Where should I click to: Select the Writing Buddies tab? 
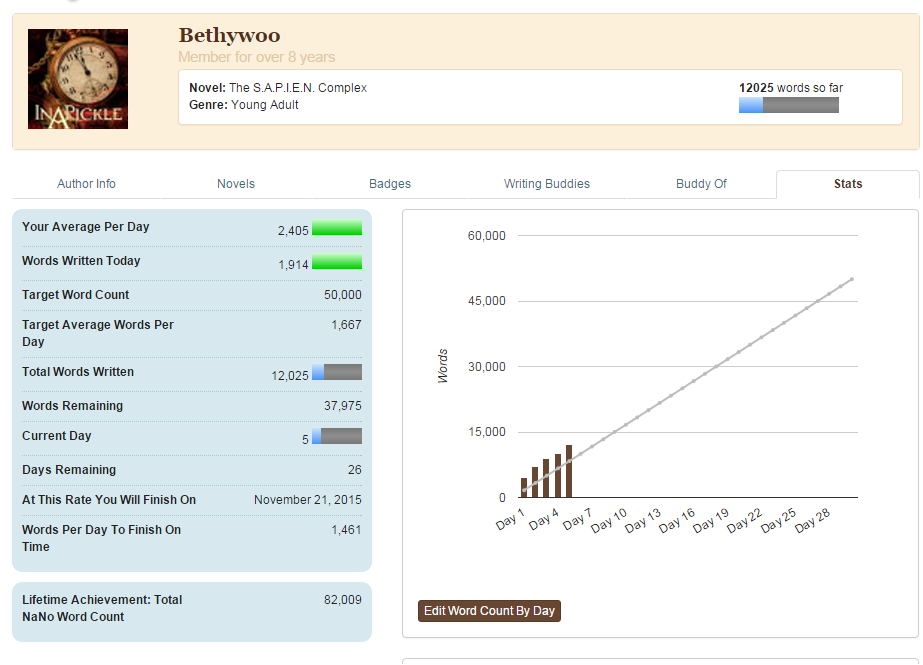coord(546,184)
